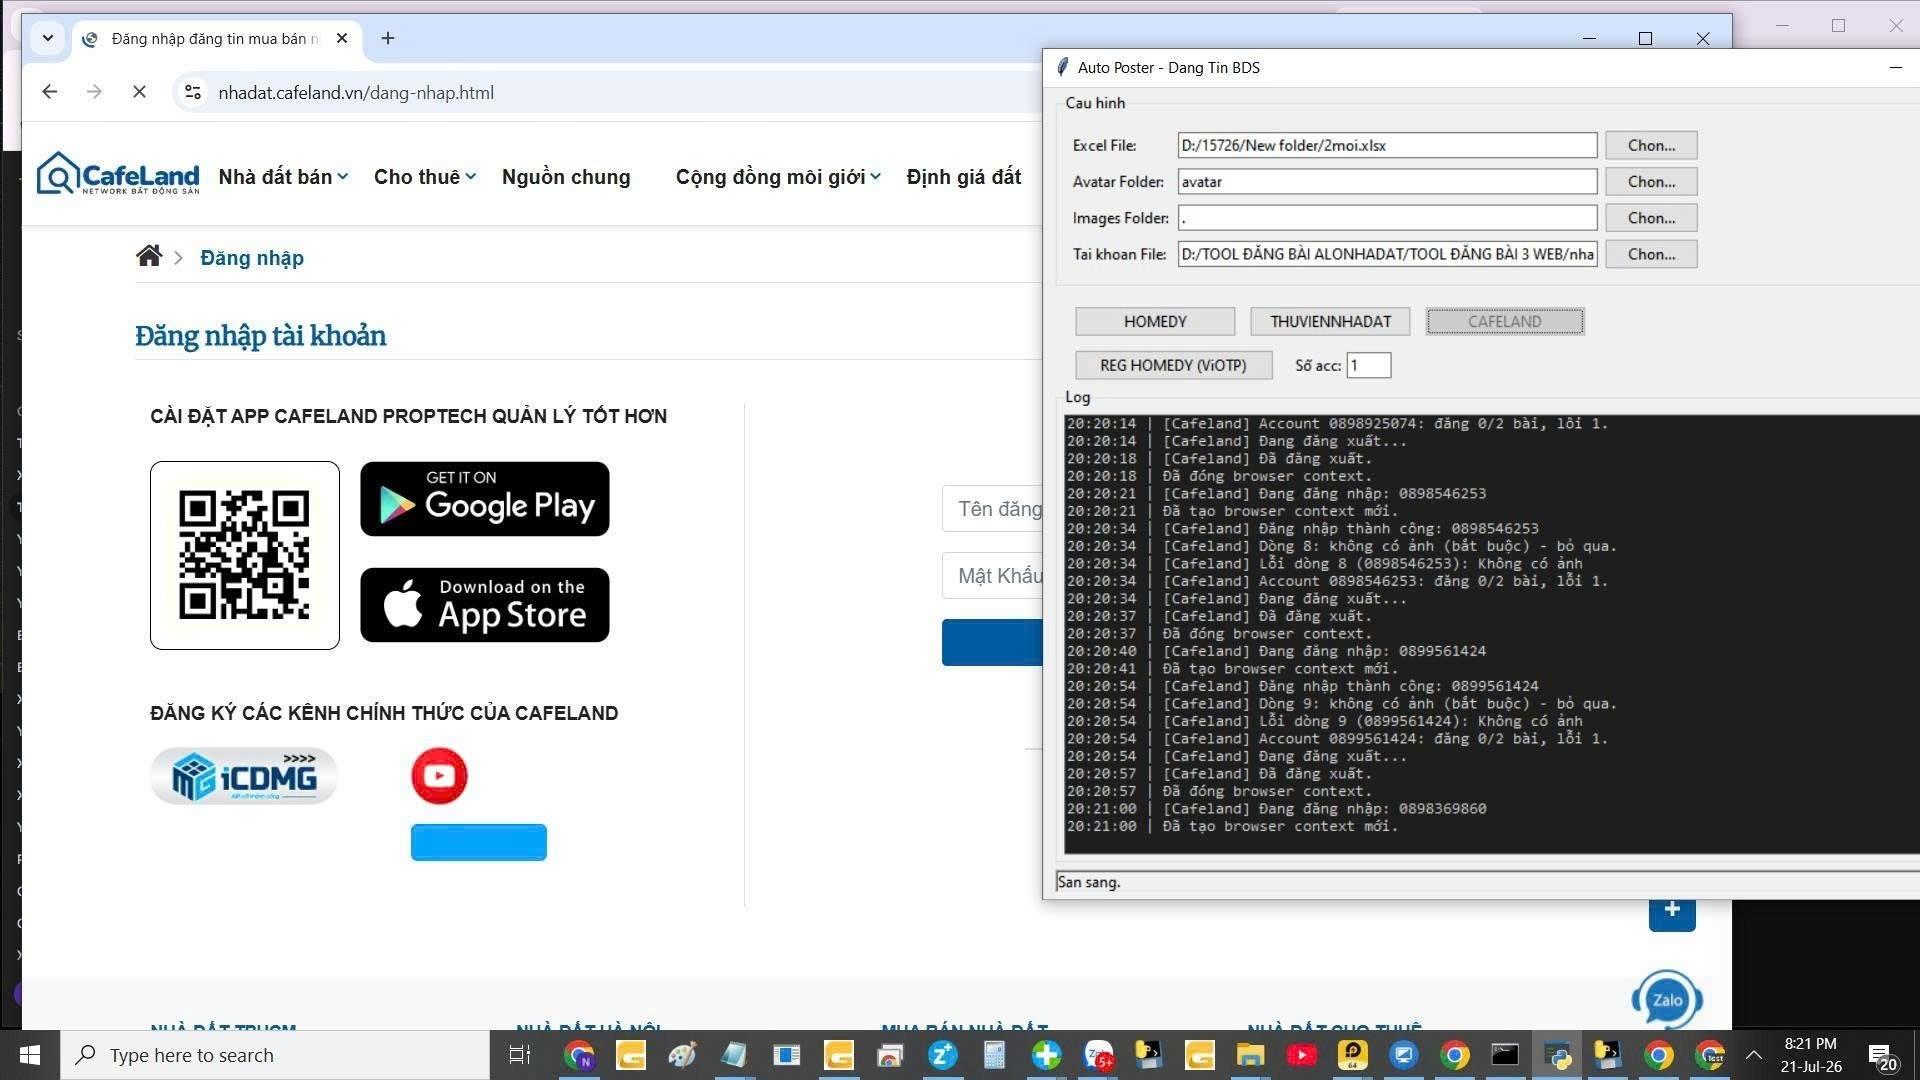Open File Explorer from the taskbar
Viewport: 1920px width, 1080px height.
(x=1250, y=1055)
